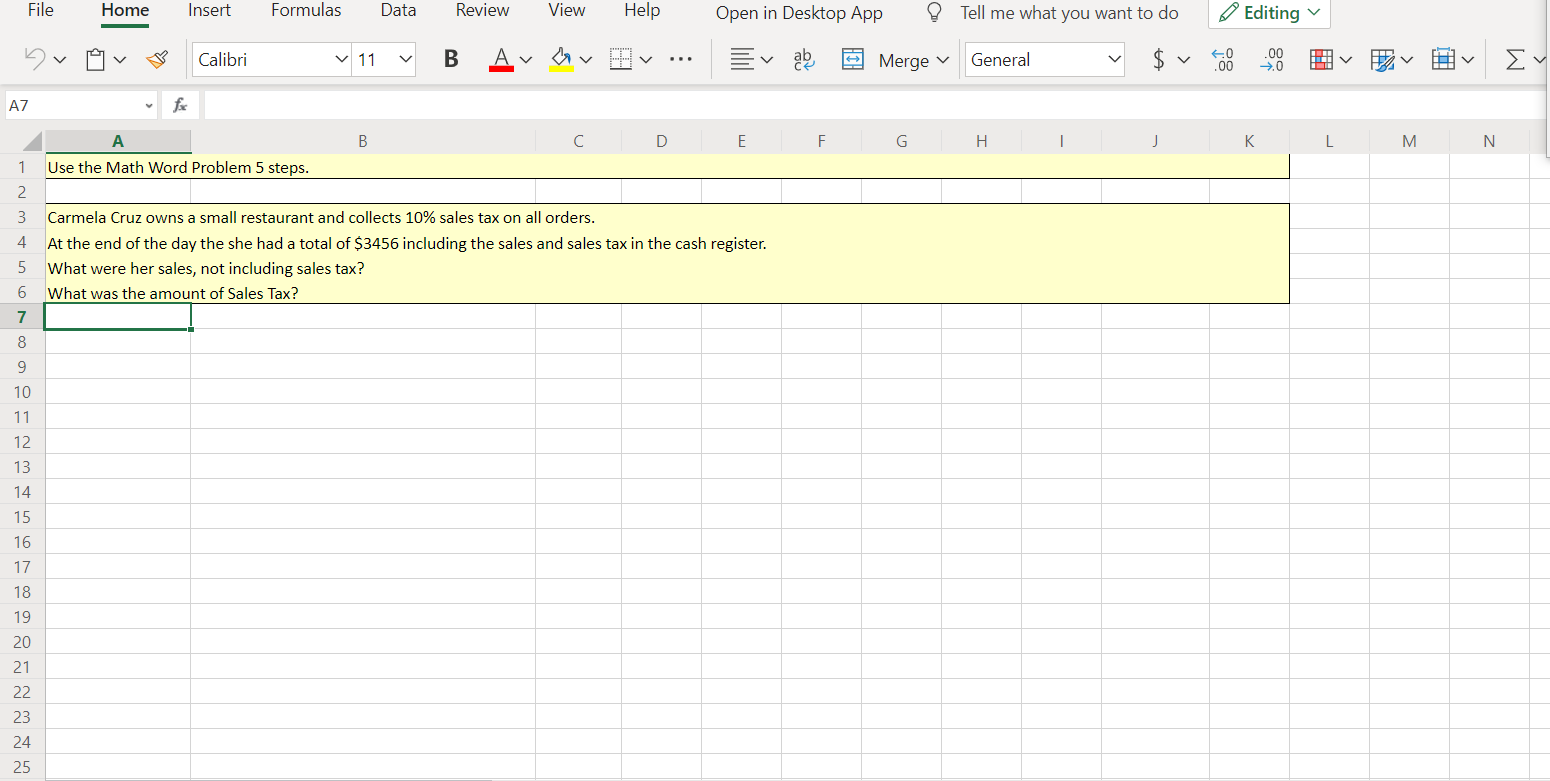Click the AutoSum sigma icon
This screenshot has width=1550, height=781.
click(1513, 59)
